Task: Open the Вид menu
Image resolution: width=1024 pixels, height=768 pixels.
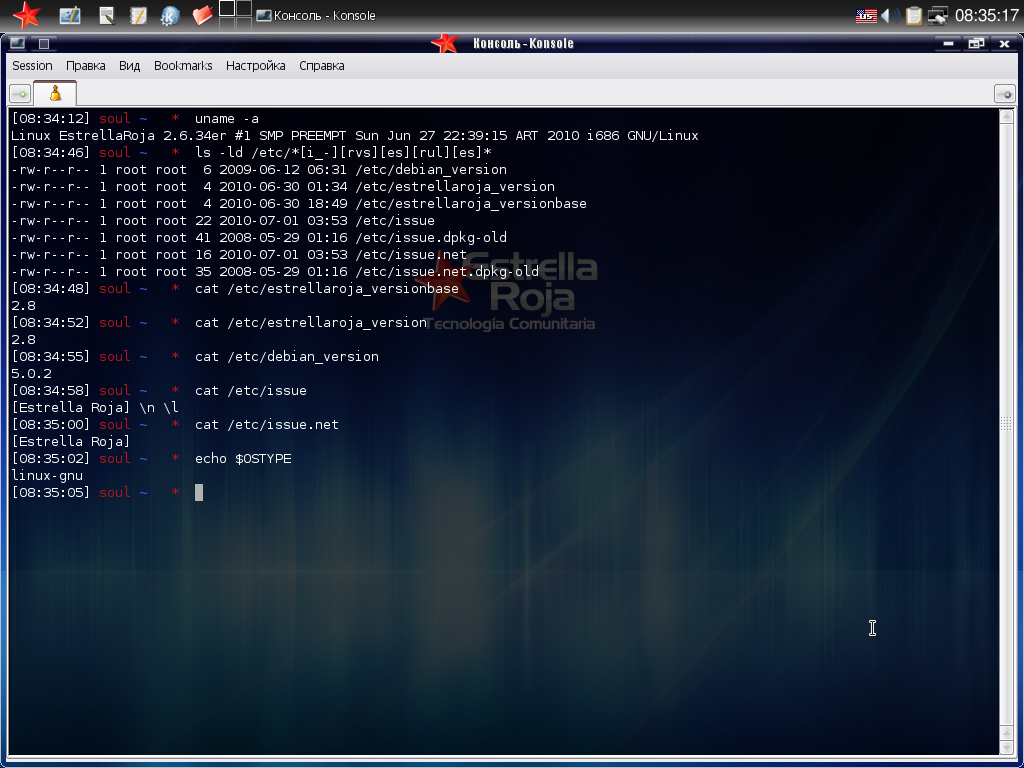Action: (x=129, y=65)
